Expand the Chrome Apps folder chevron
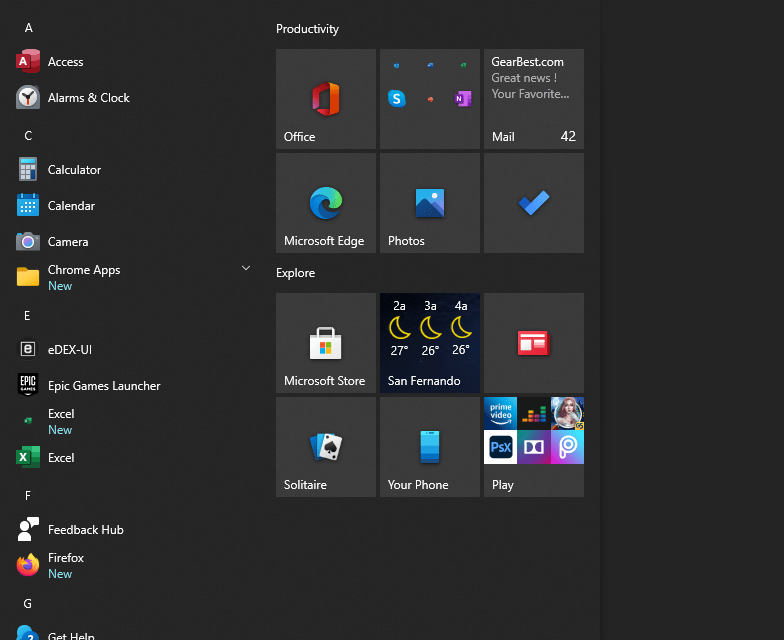 coord(246,268)
